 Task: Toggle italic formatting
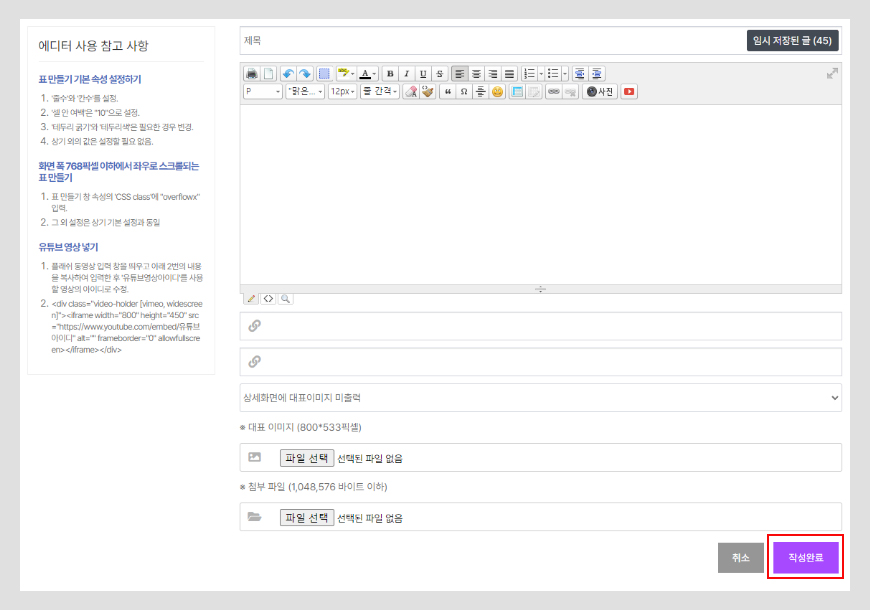point(407,73)
